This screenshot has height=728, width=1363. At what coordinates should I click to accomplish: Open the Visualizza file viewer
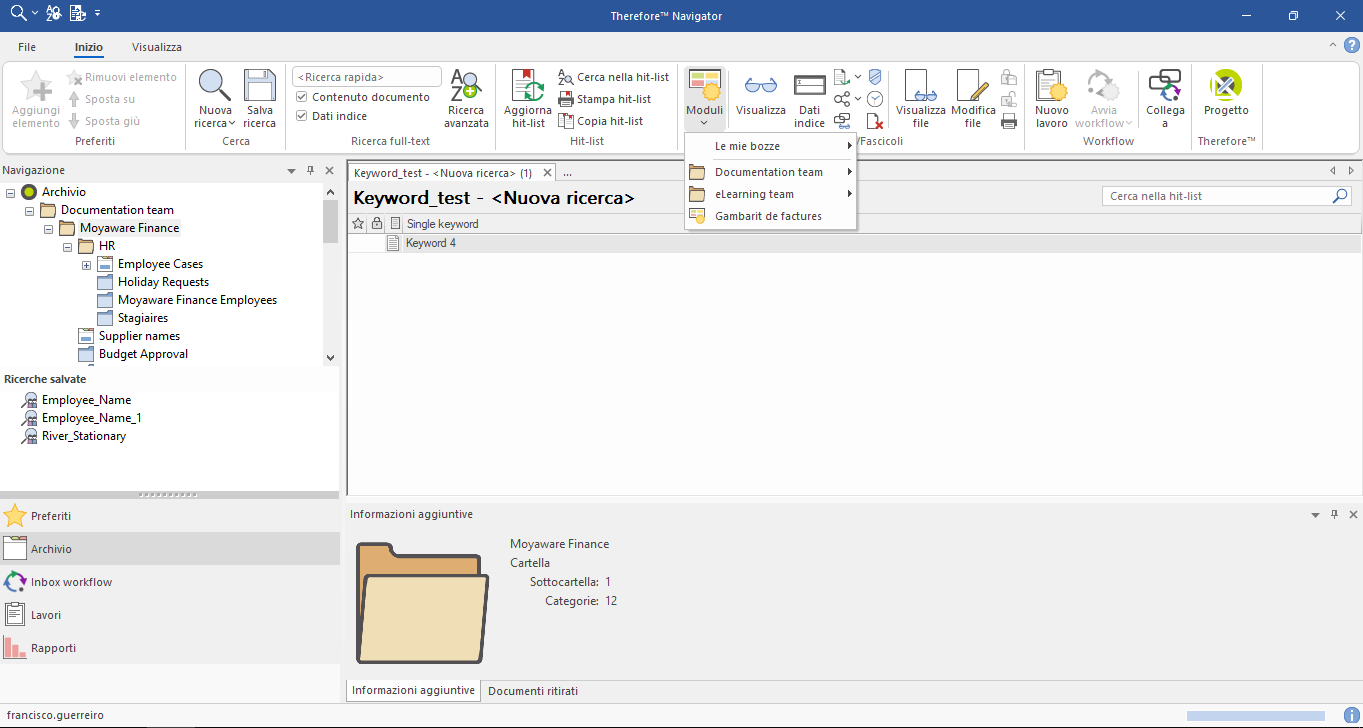pos(919,97)
